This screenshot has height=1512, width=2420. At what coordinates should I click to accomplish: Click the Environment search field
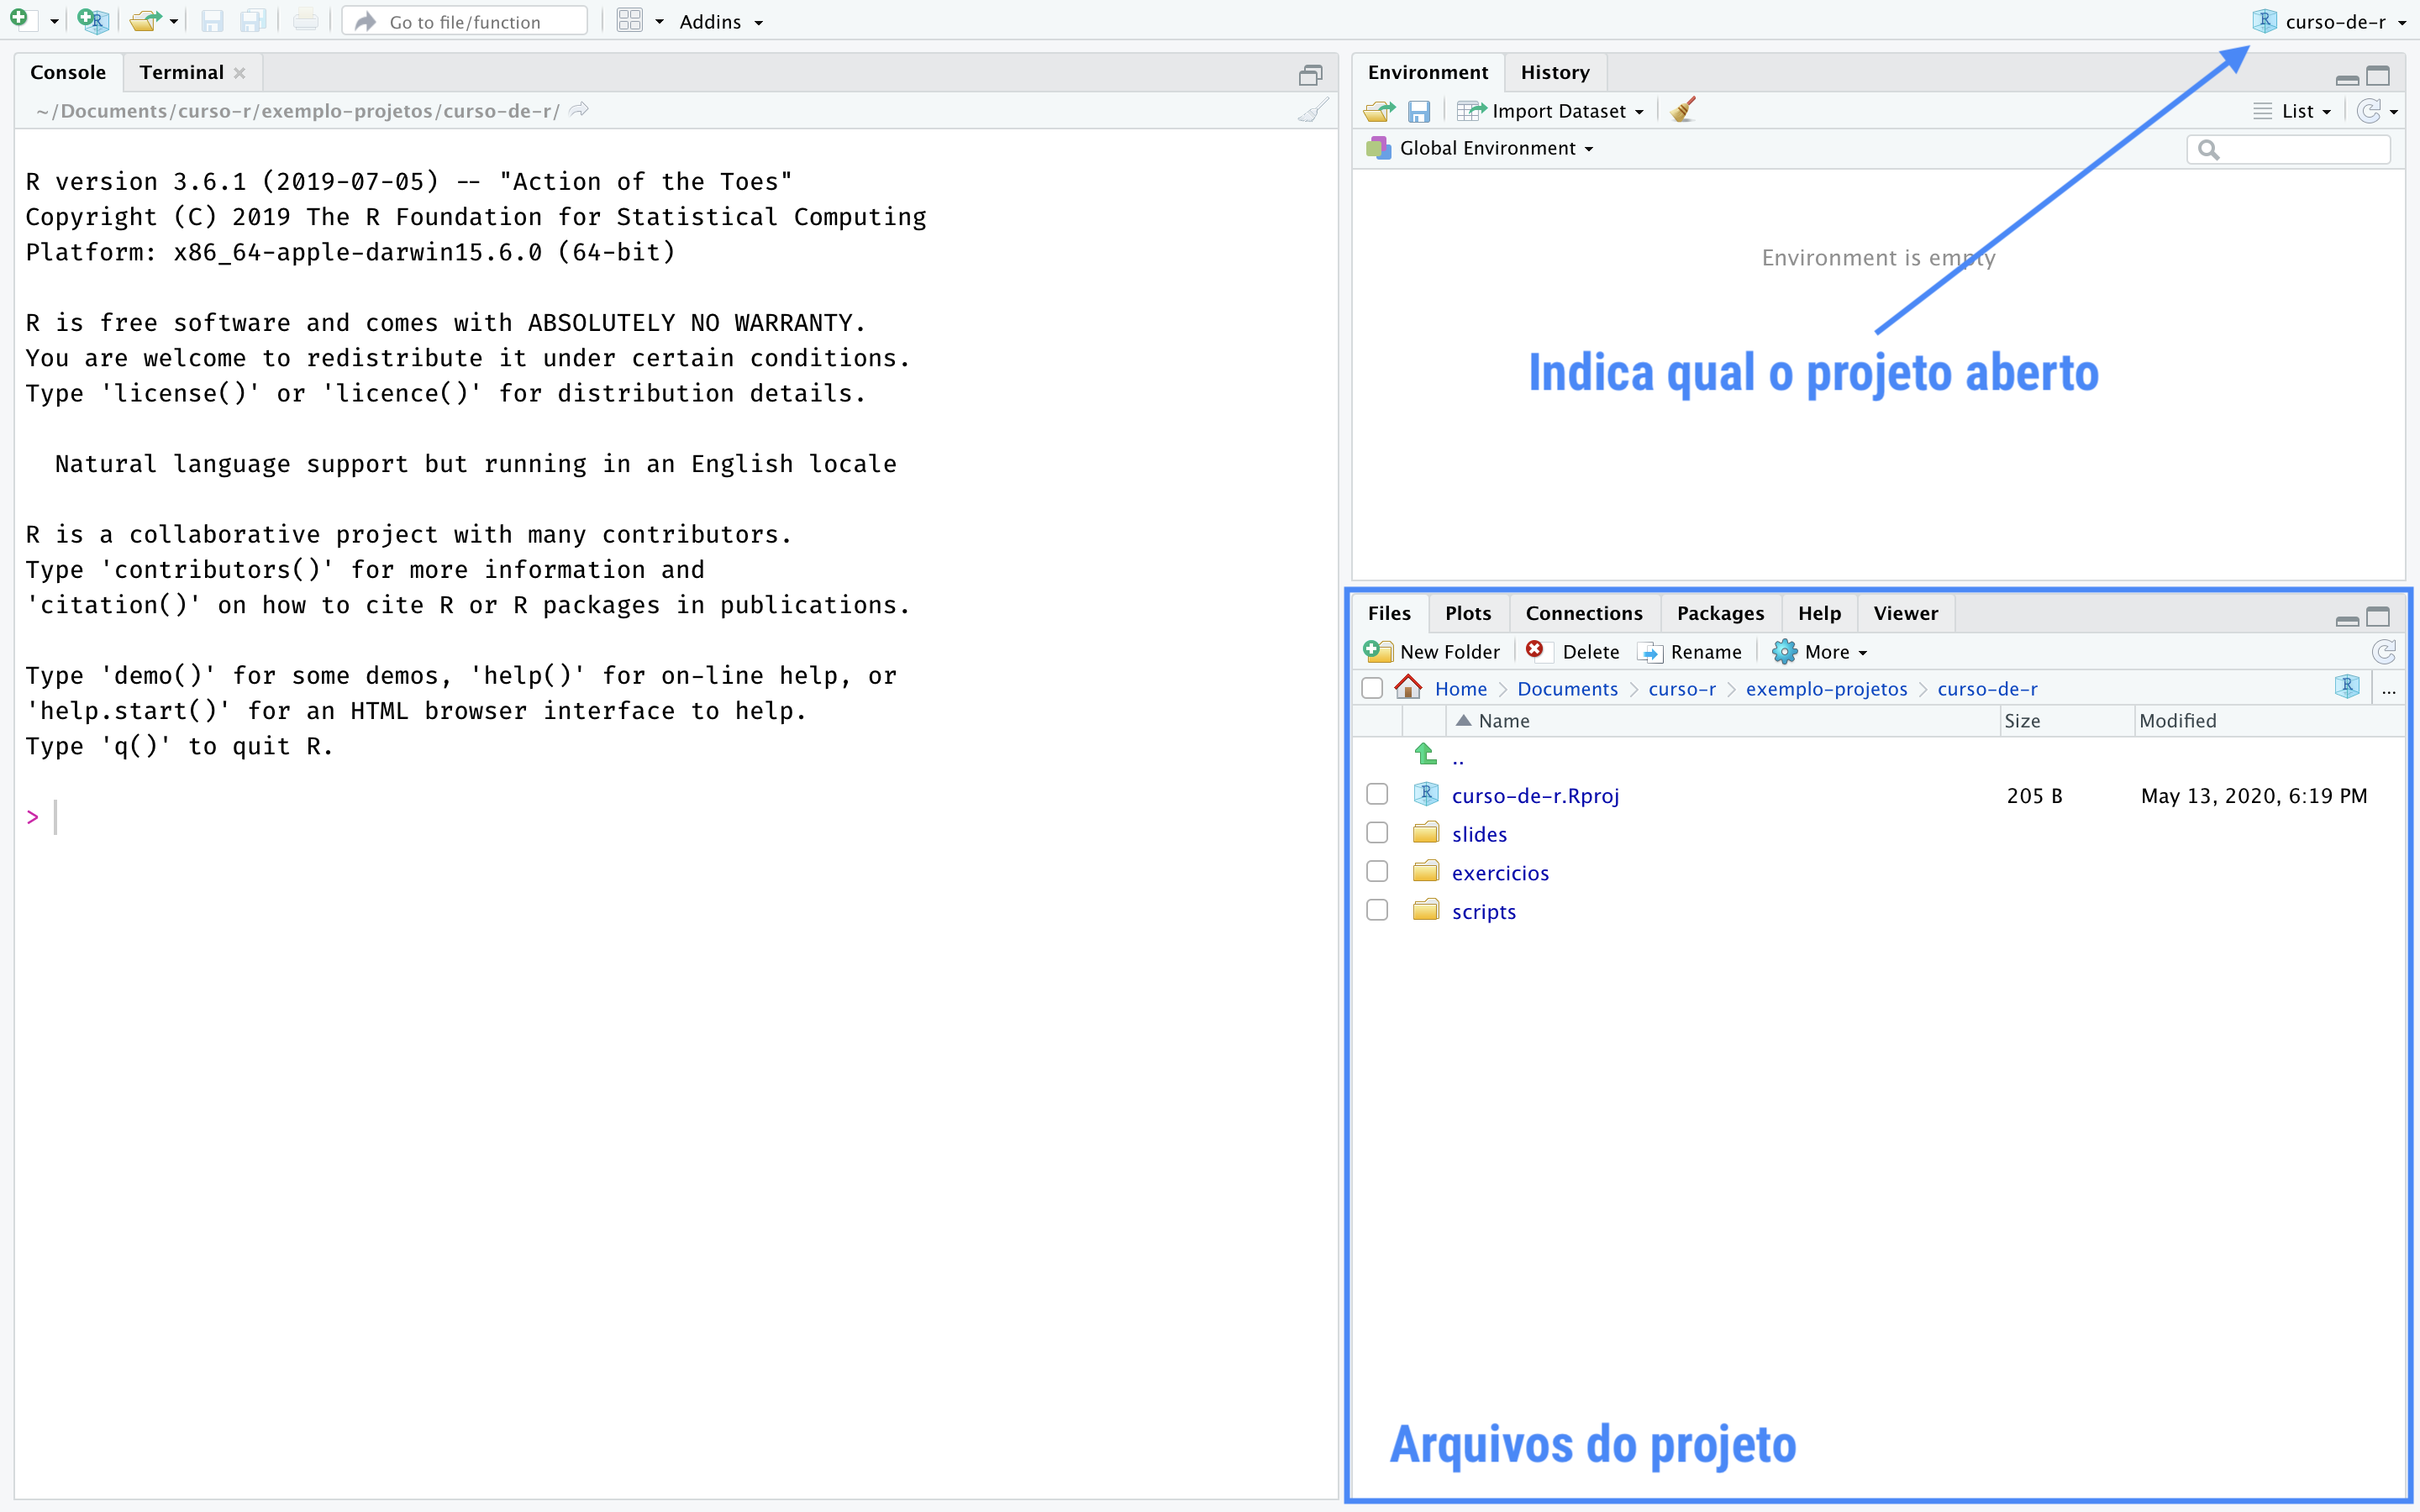(x=2298, y=149)
